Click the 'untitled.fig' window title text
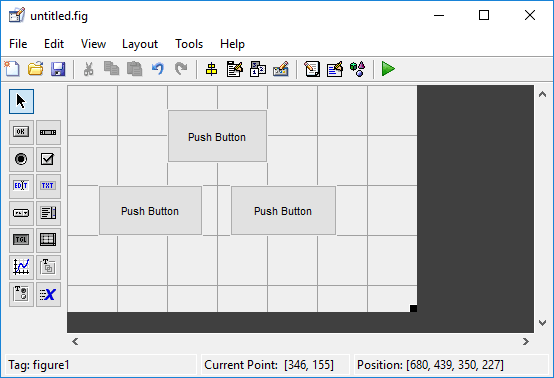554x378 pixels. [59, 16]
